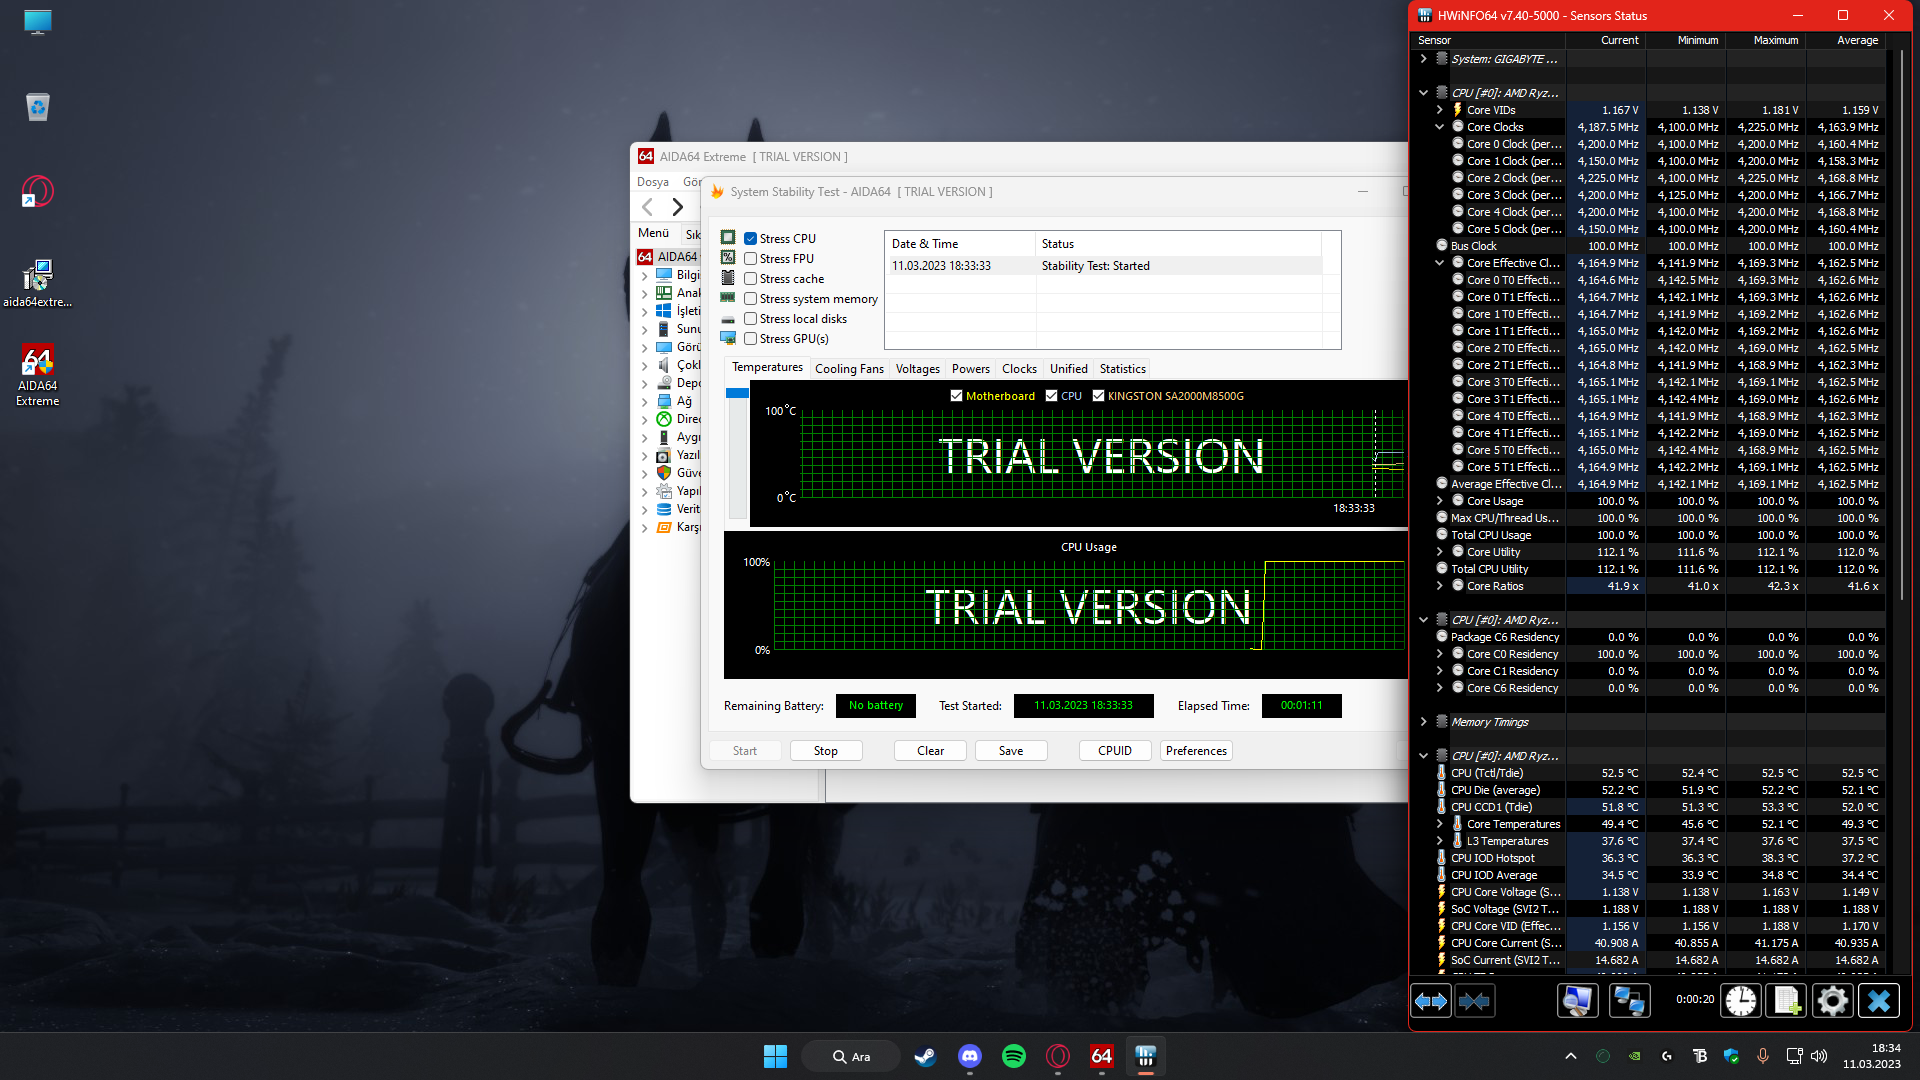Enable Stress GPU(s) checkbox

point(750,339)
